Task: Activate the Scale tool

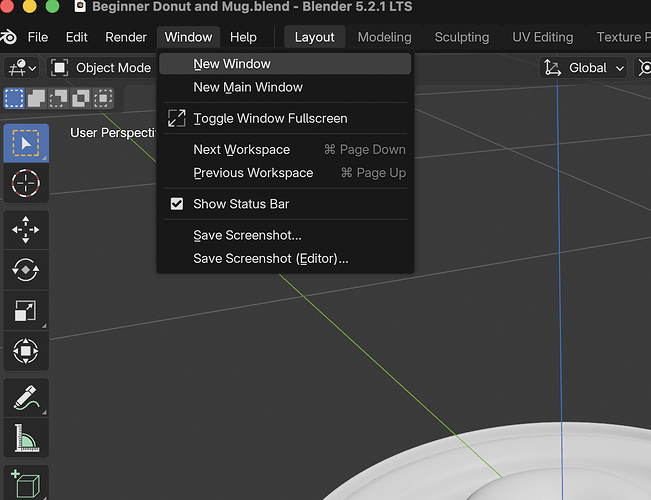Action: click(x=26, y=310)
